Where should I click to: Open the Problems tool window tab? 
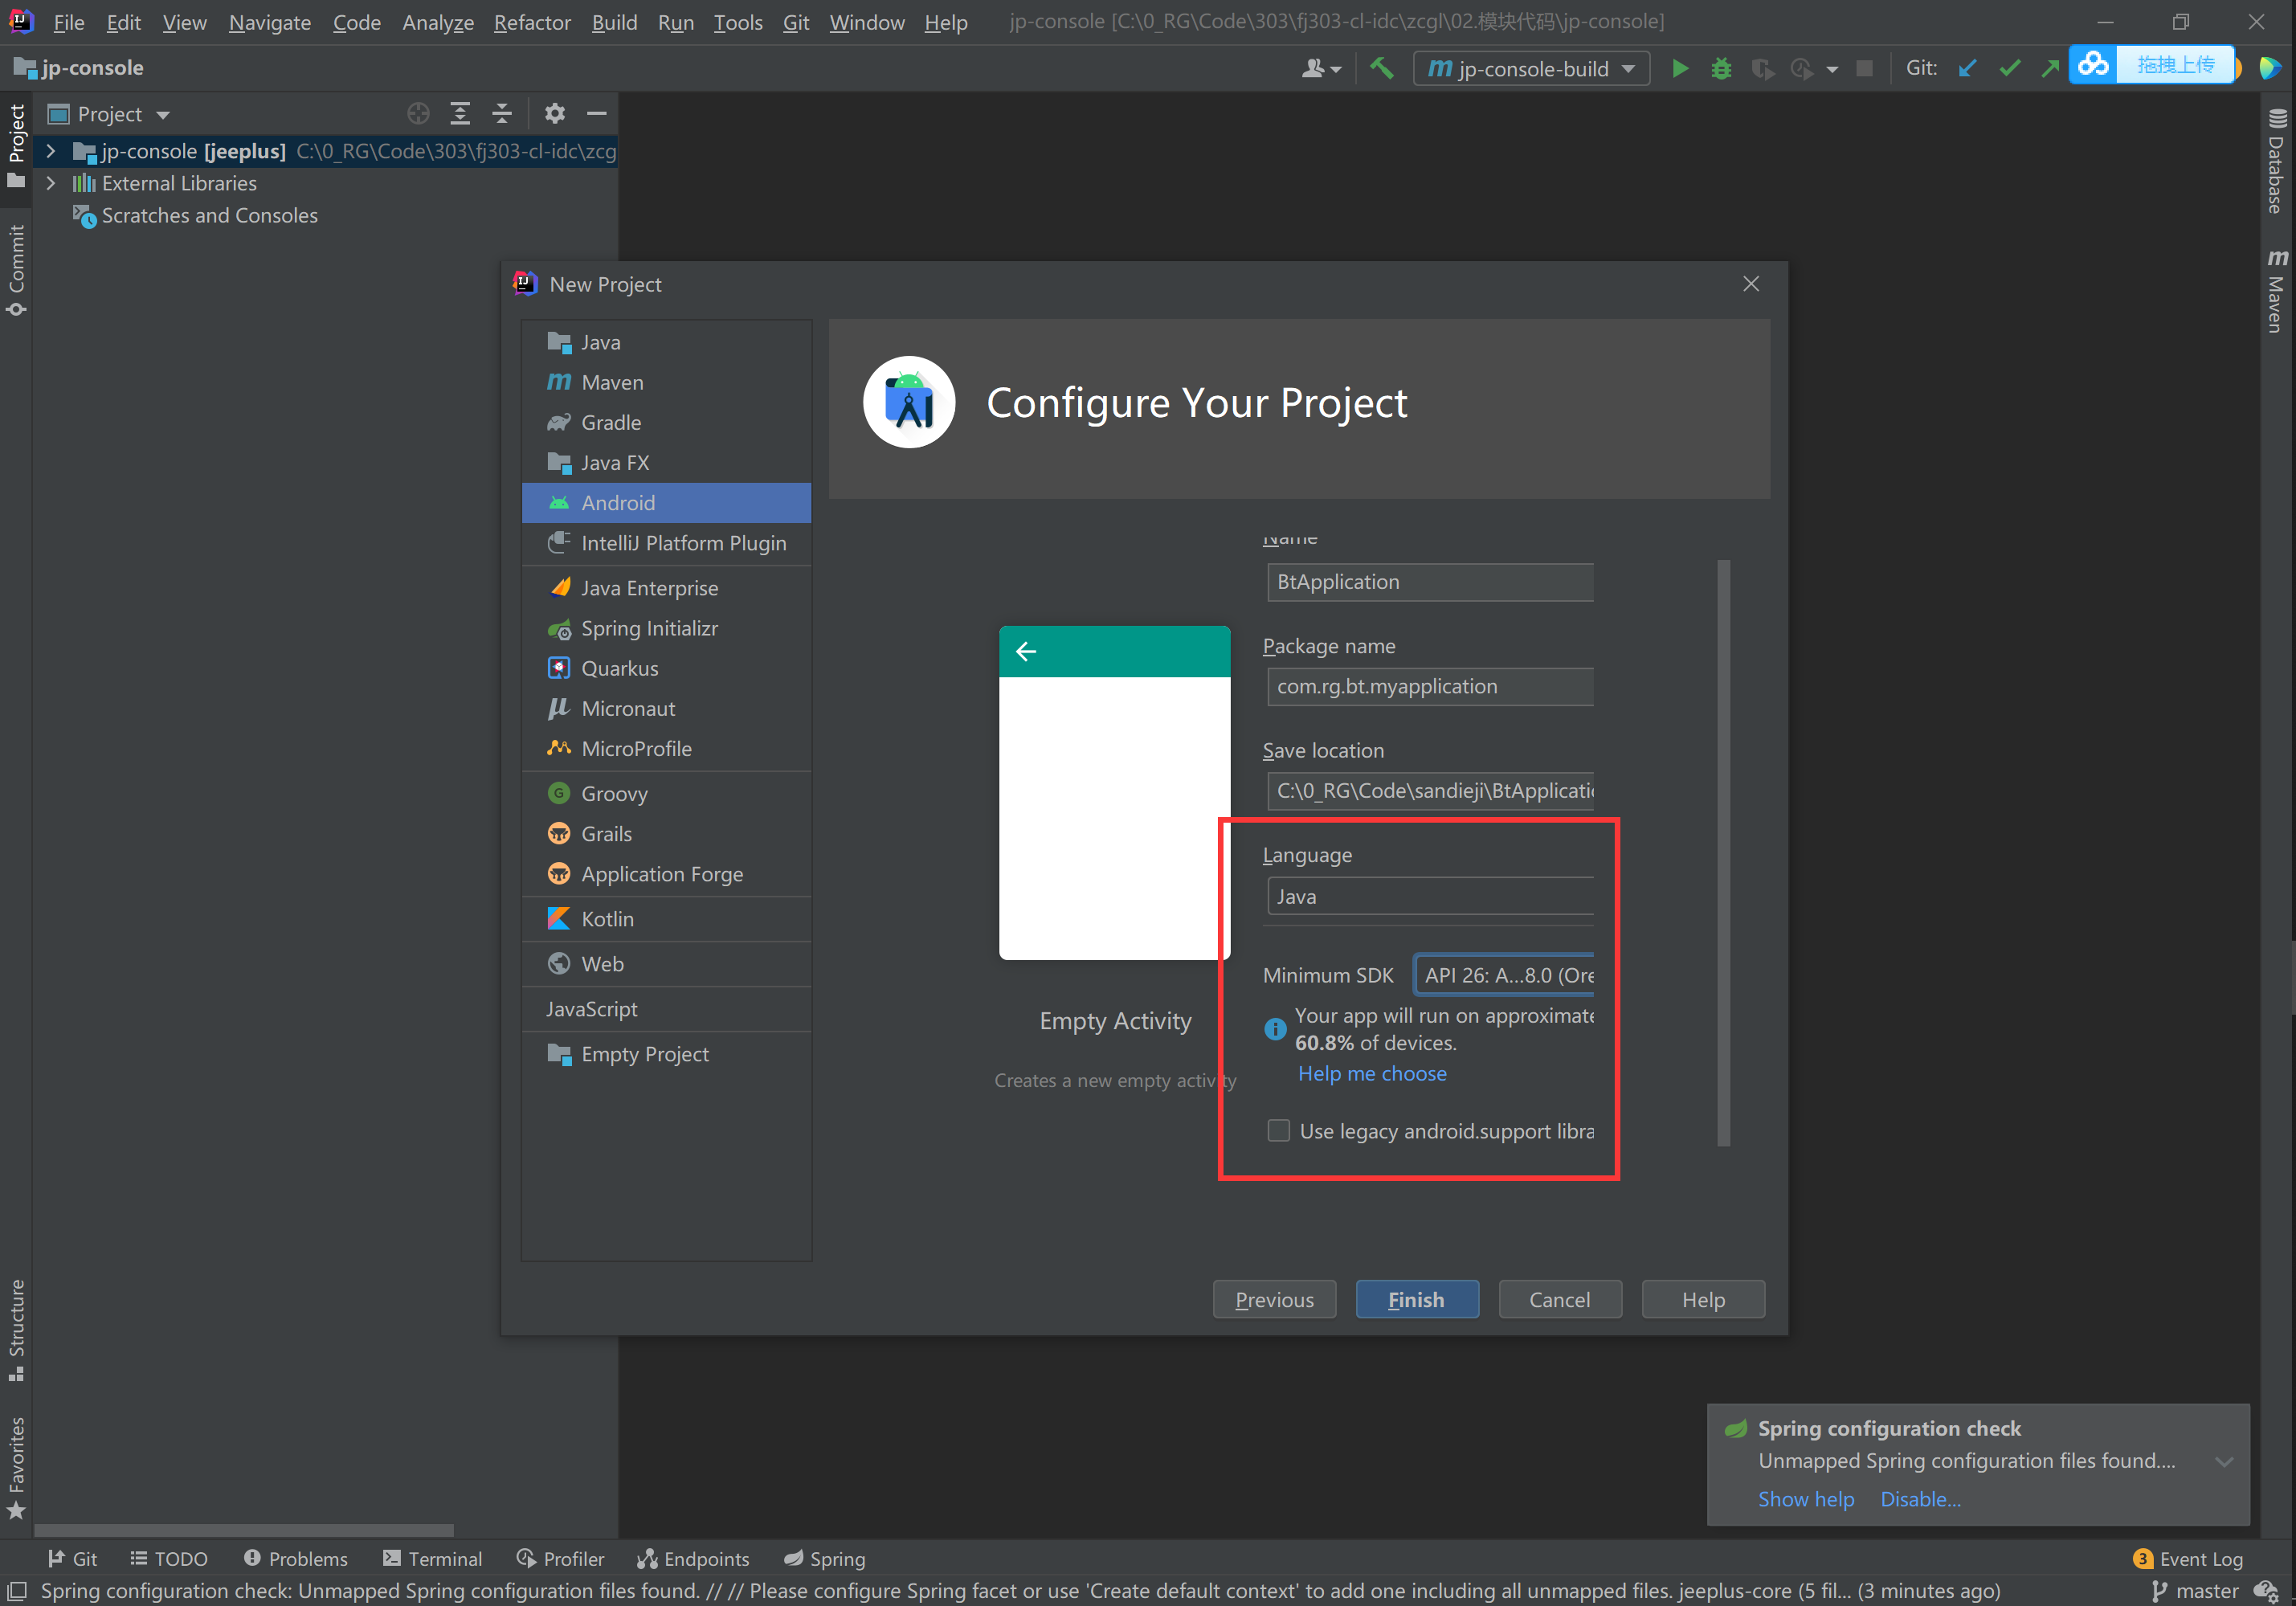[x=296, y=1559]
